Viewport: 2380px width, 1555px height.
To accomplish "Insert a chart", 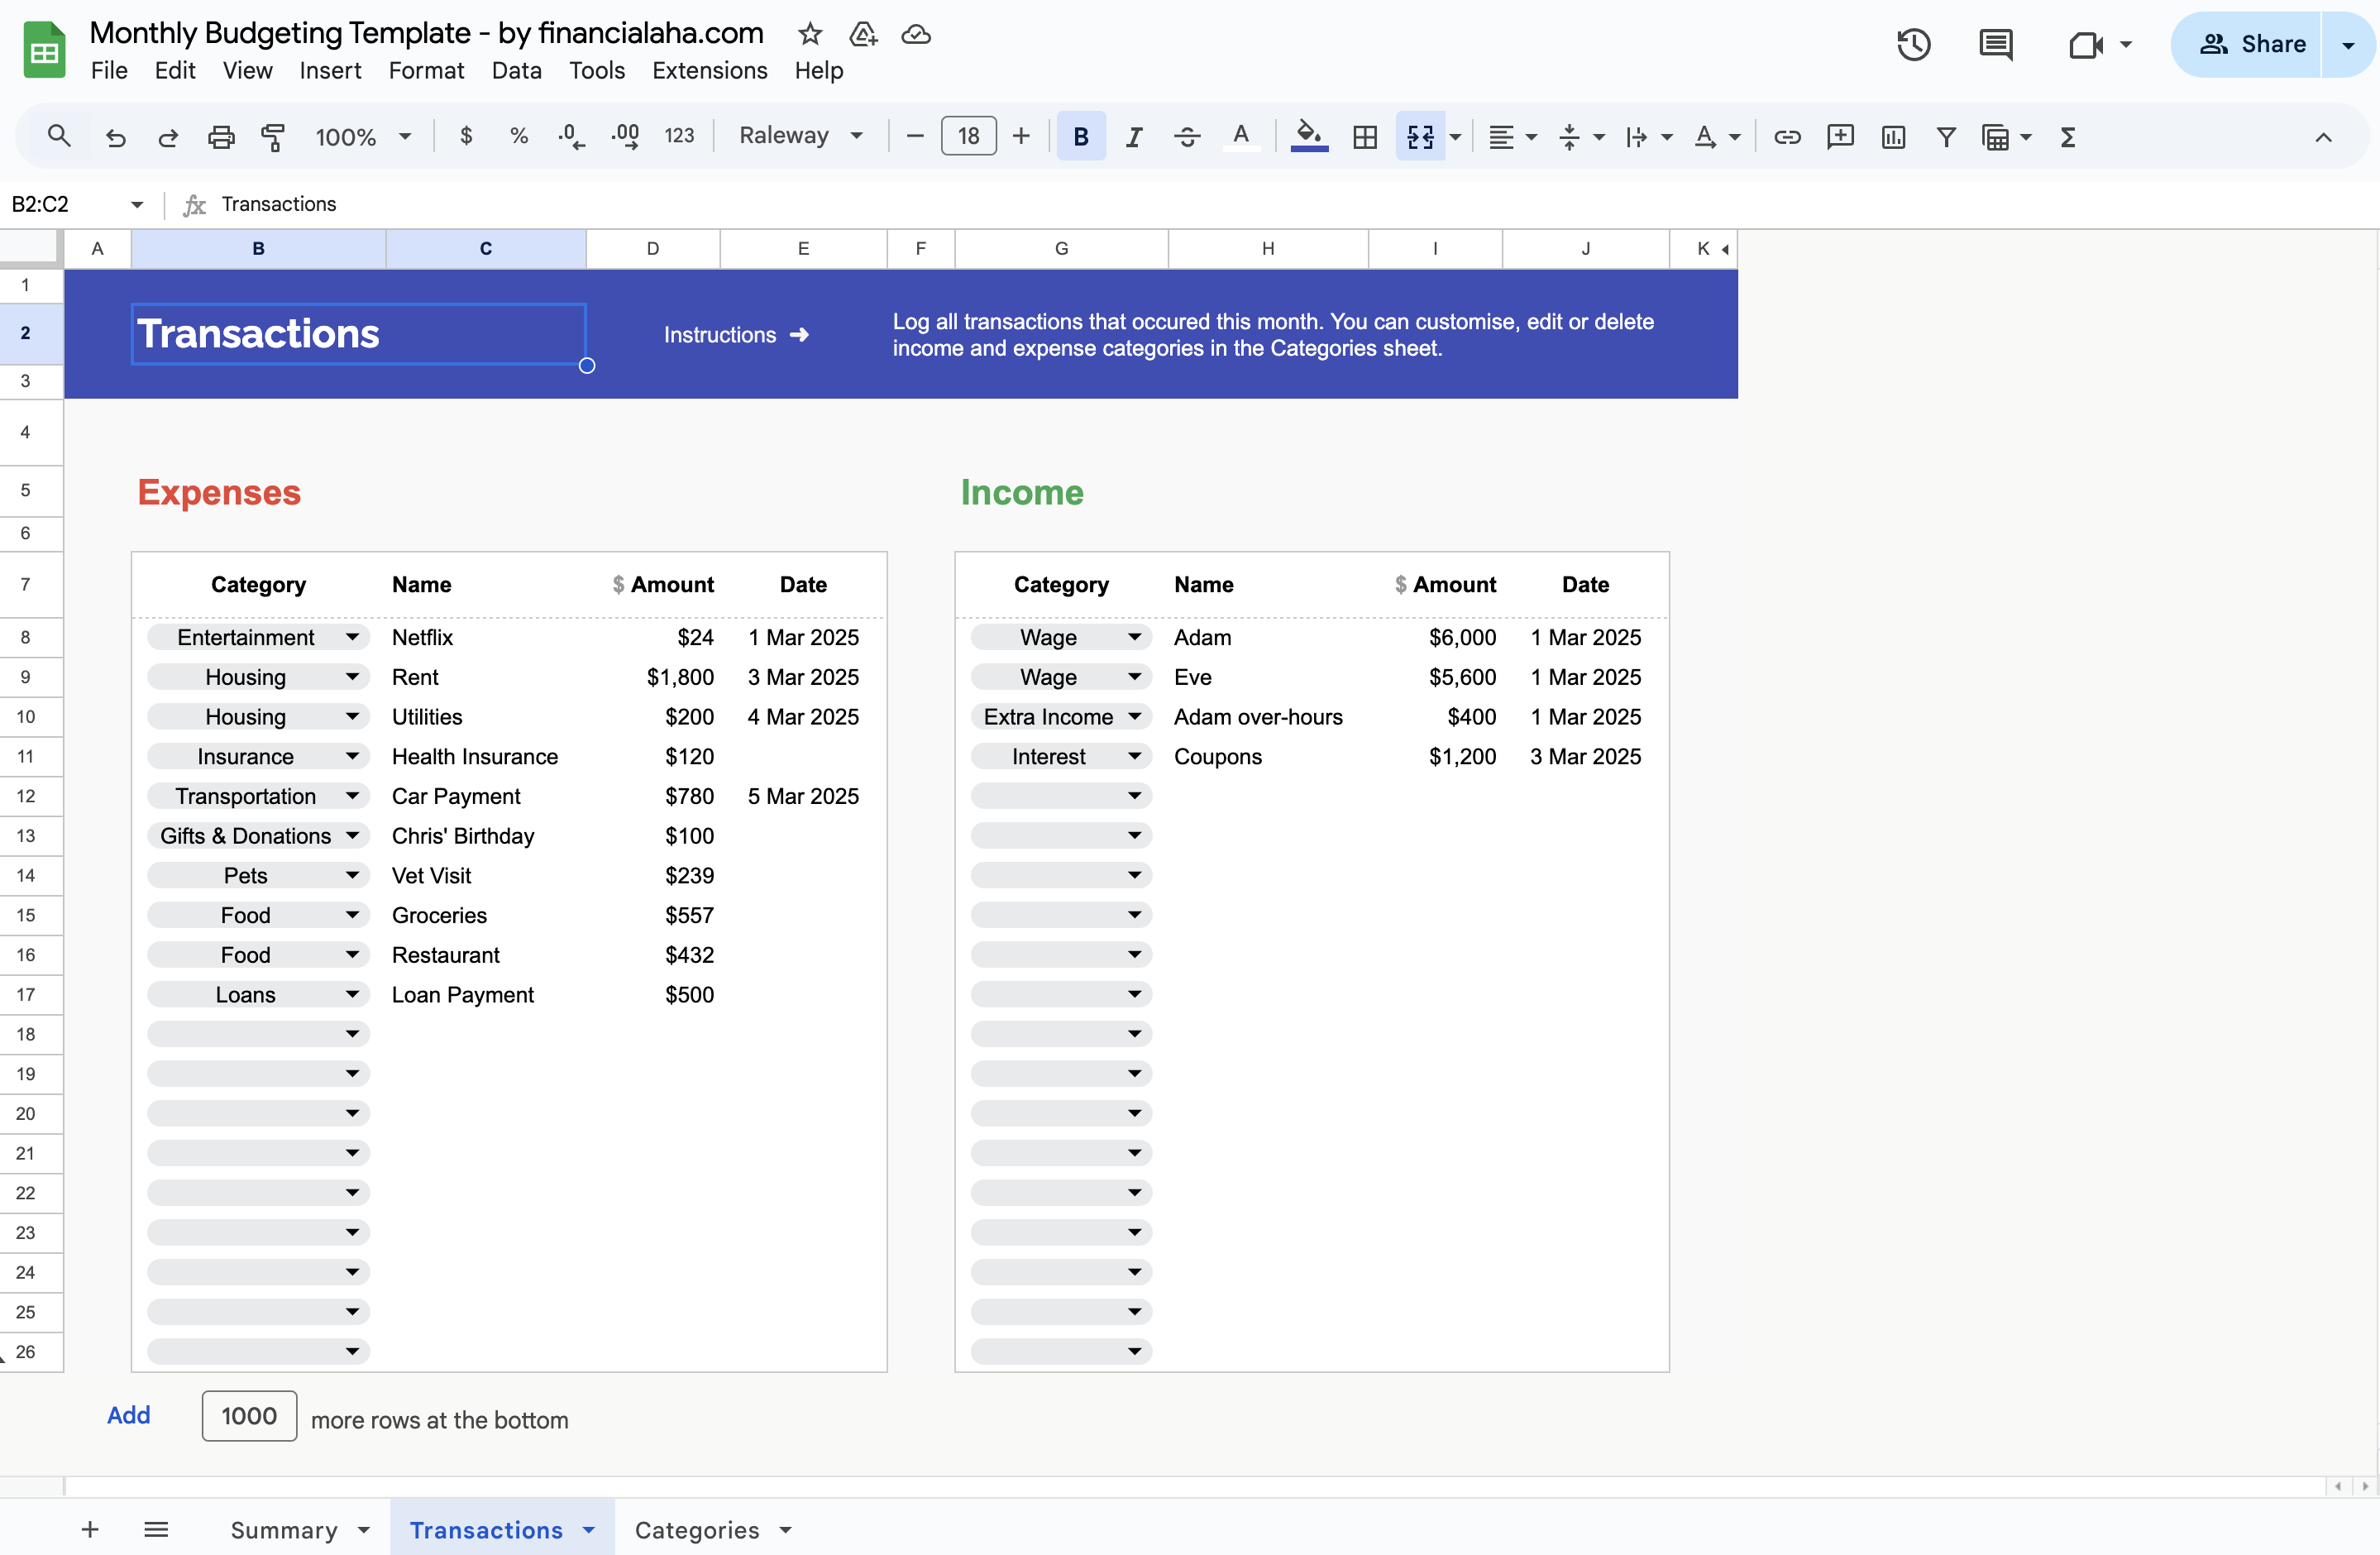I will [x=1893, y=136].
